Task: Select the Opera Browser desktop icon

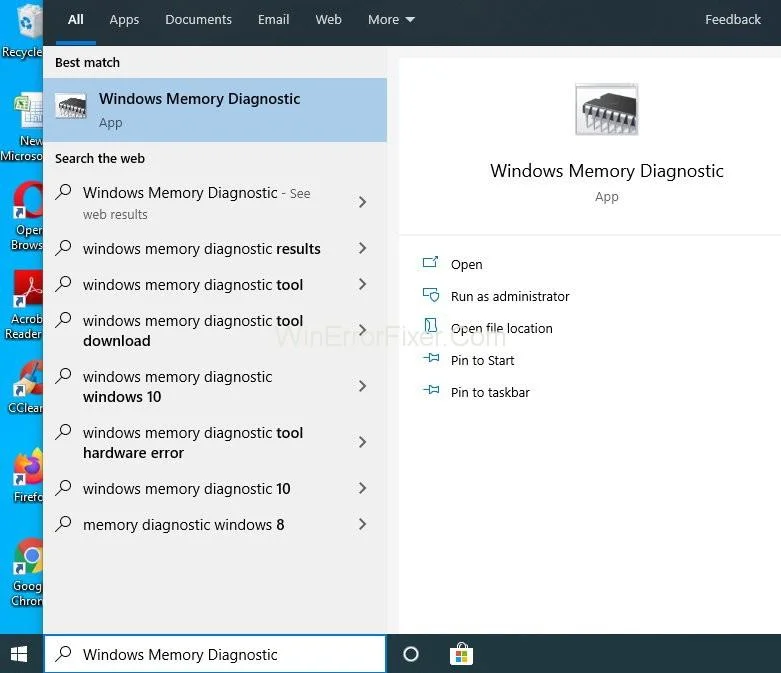Action: (x=25, y=216)
